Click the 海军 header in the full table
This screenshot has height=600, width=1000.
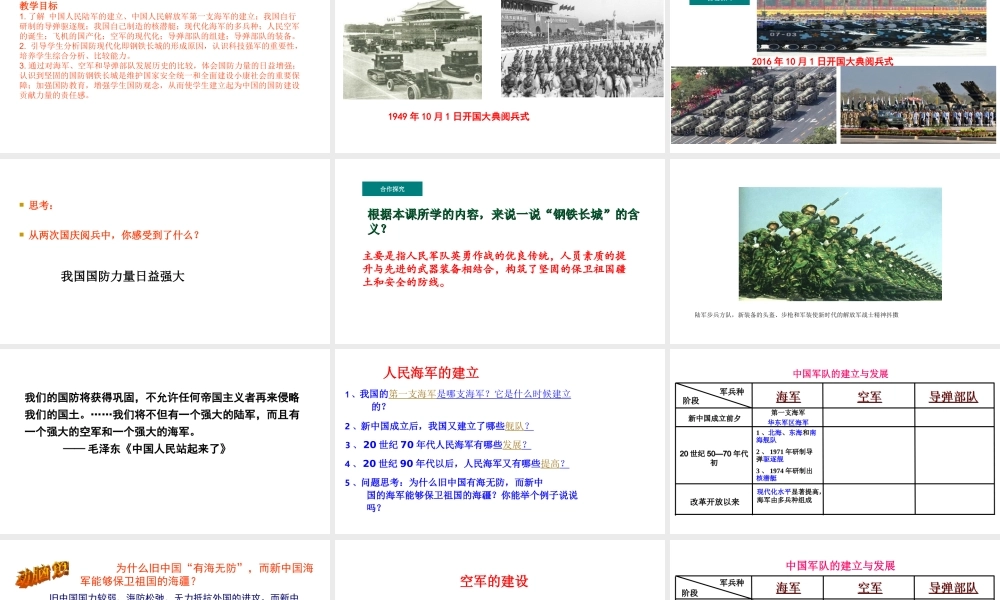pyautogui.click(x=788, y=397)
